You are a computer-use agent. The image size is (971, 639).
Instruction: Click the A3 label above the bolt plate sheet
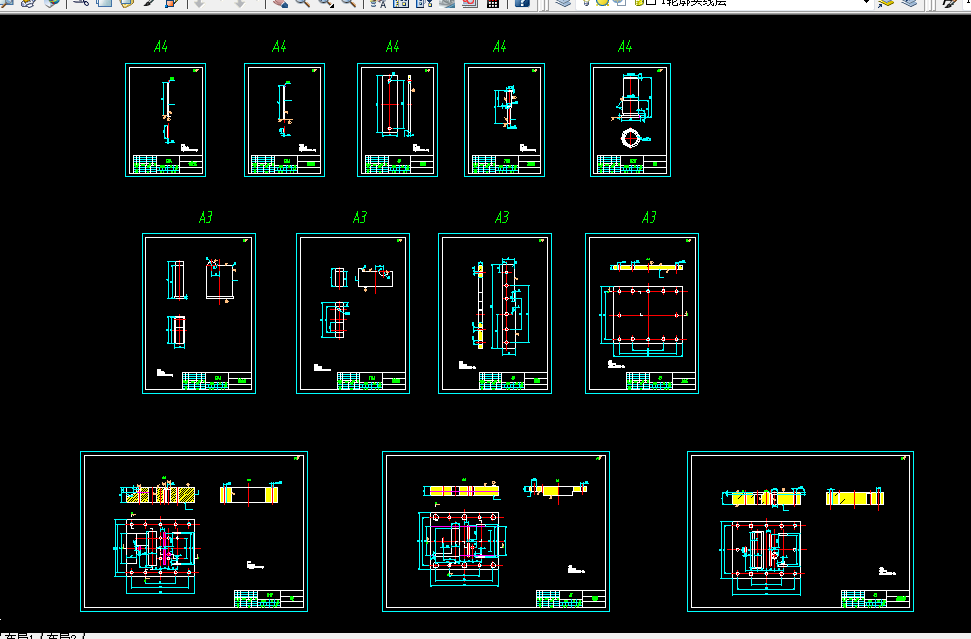pos(648,217)
